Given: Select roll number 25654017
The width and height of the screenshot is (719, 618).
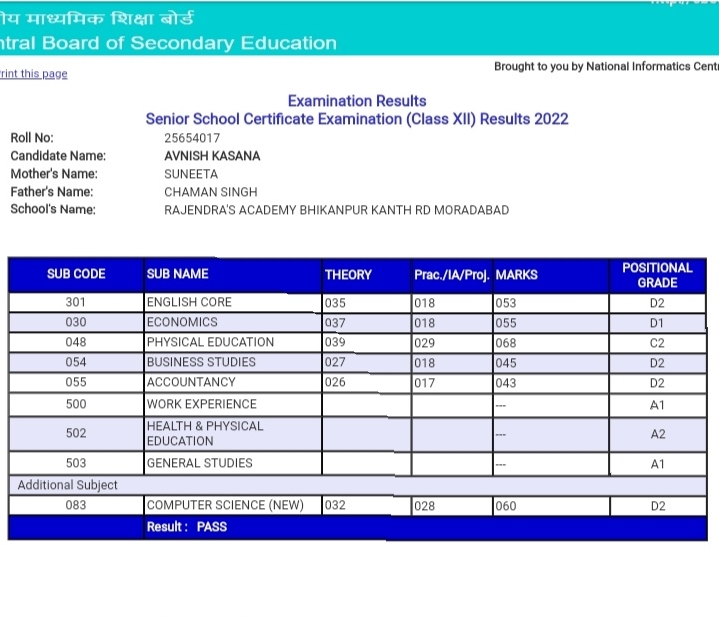Looking at the screenshot, I should 192,138.
